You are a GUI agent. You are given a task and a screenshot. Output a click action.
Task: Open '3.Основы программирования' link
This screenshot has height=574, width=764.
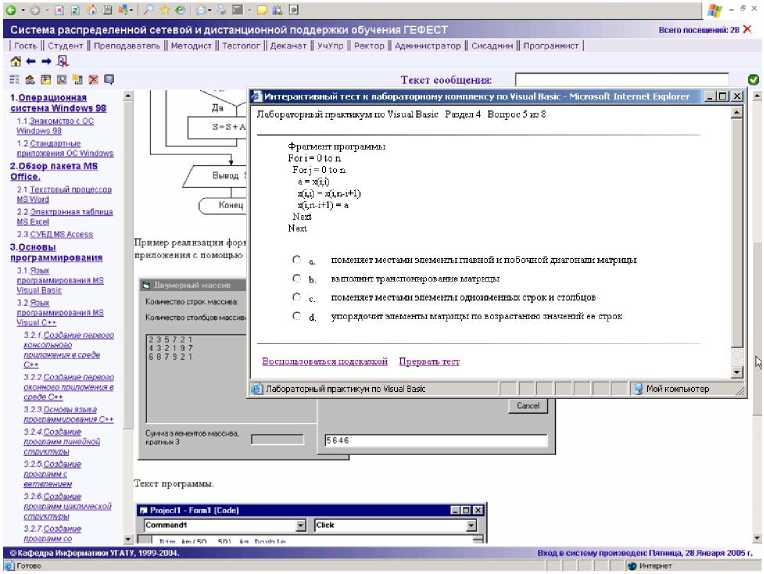pos(57,252)
